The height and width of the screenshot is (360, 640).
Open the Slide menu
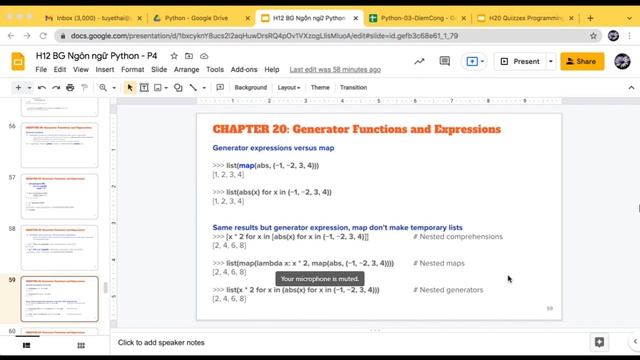(x=159, y=69)
